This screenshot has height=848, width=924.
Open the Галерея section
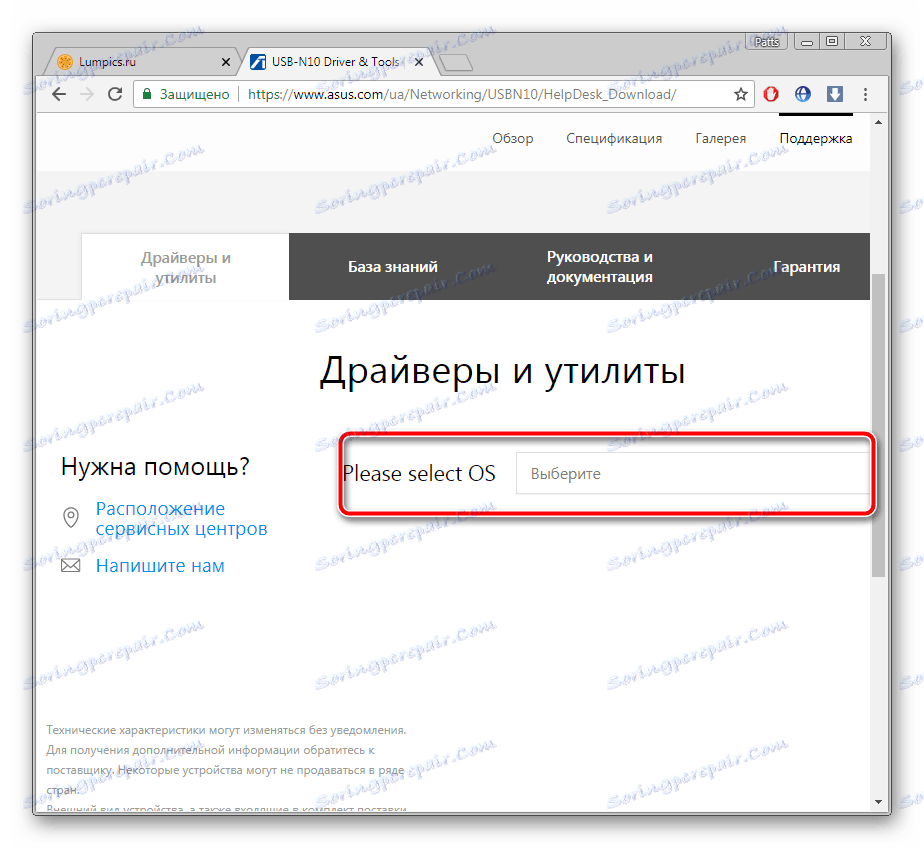point(721,138)
